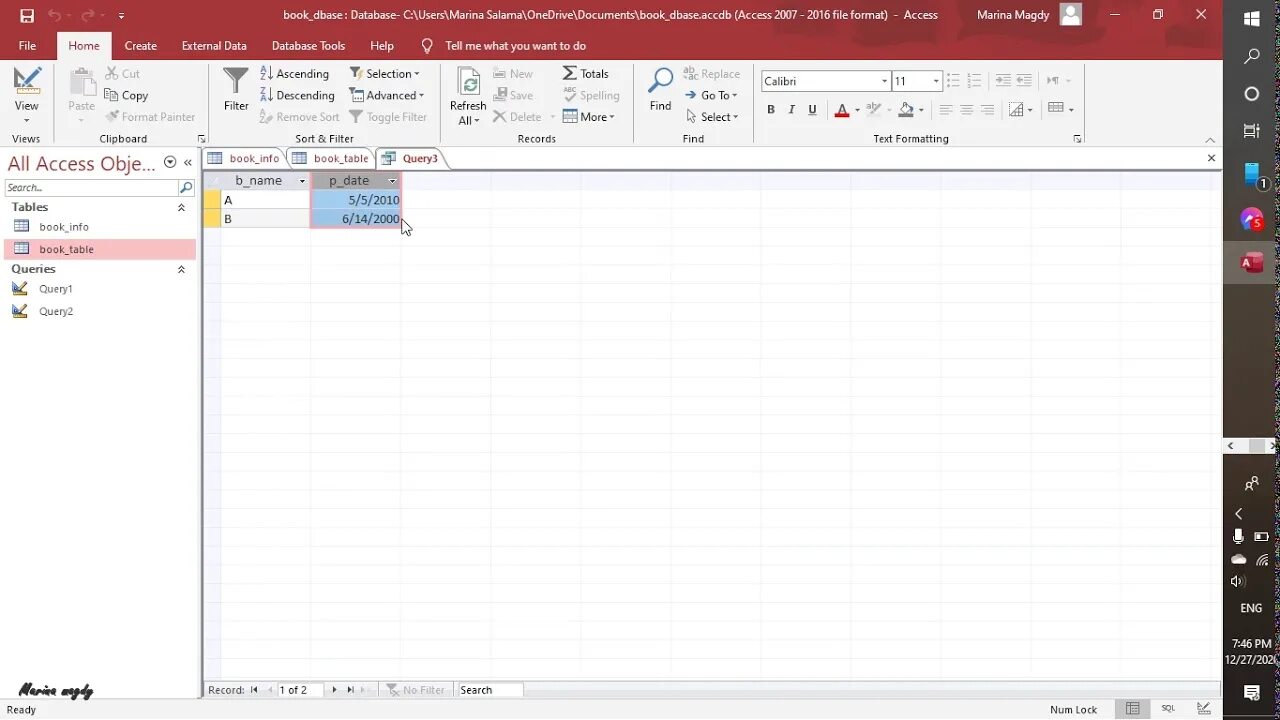The height and width of the screenshot is (720, 1280).
Task: Open font size 11 dropdown
Action: click(936, 81)
